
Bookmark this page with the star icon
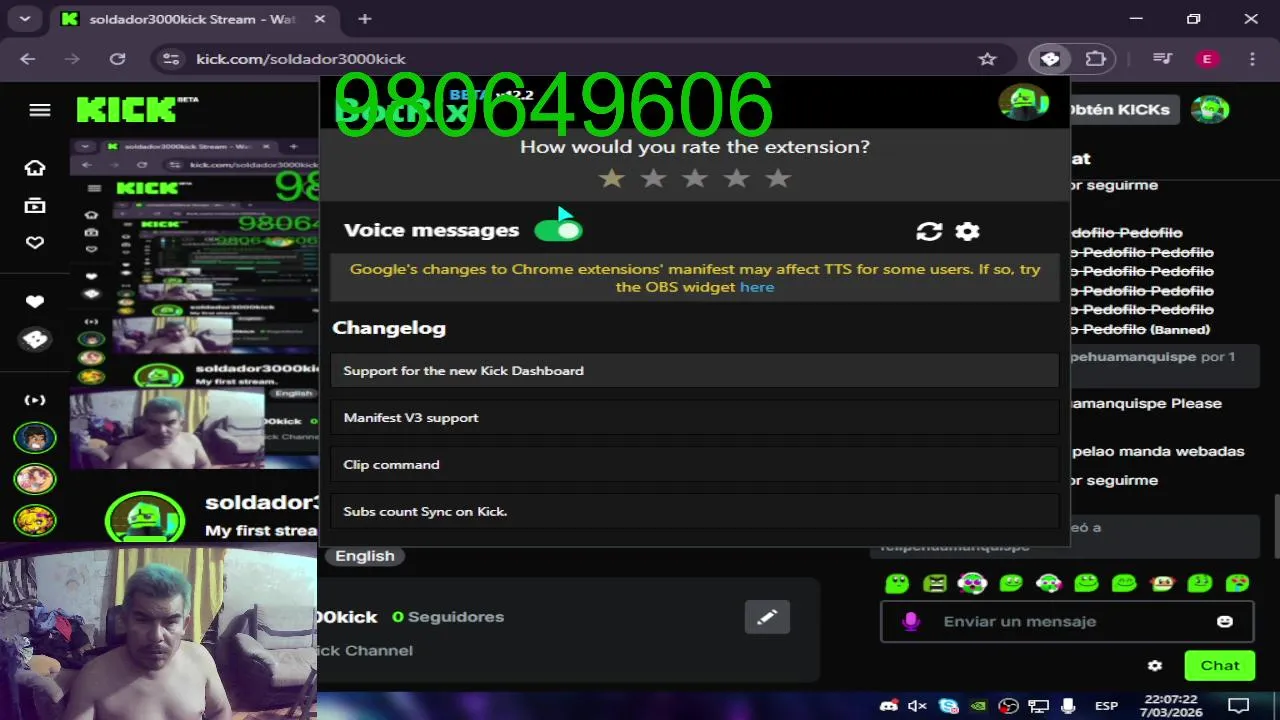[x=988, y=59]
